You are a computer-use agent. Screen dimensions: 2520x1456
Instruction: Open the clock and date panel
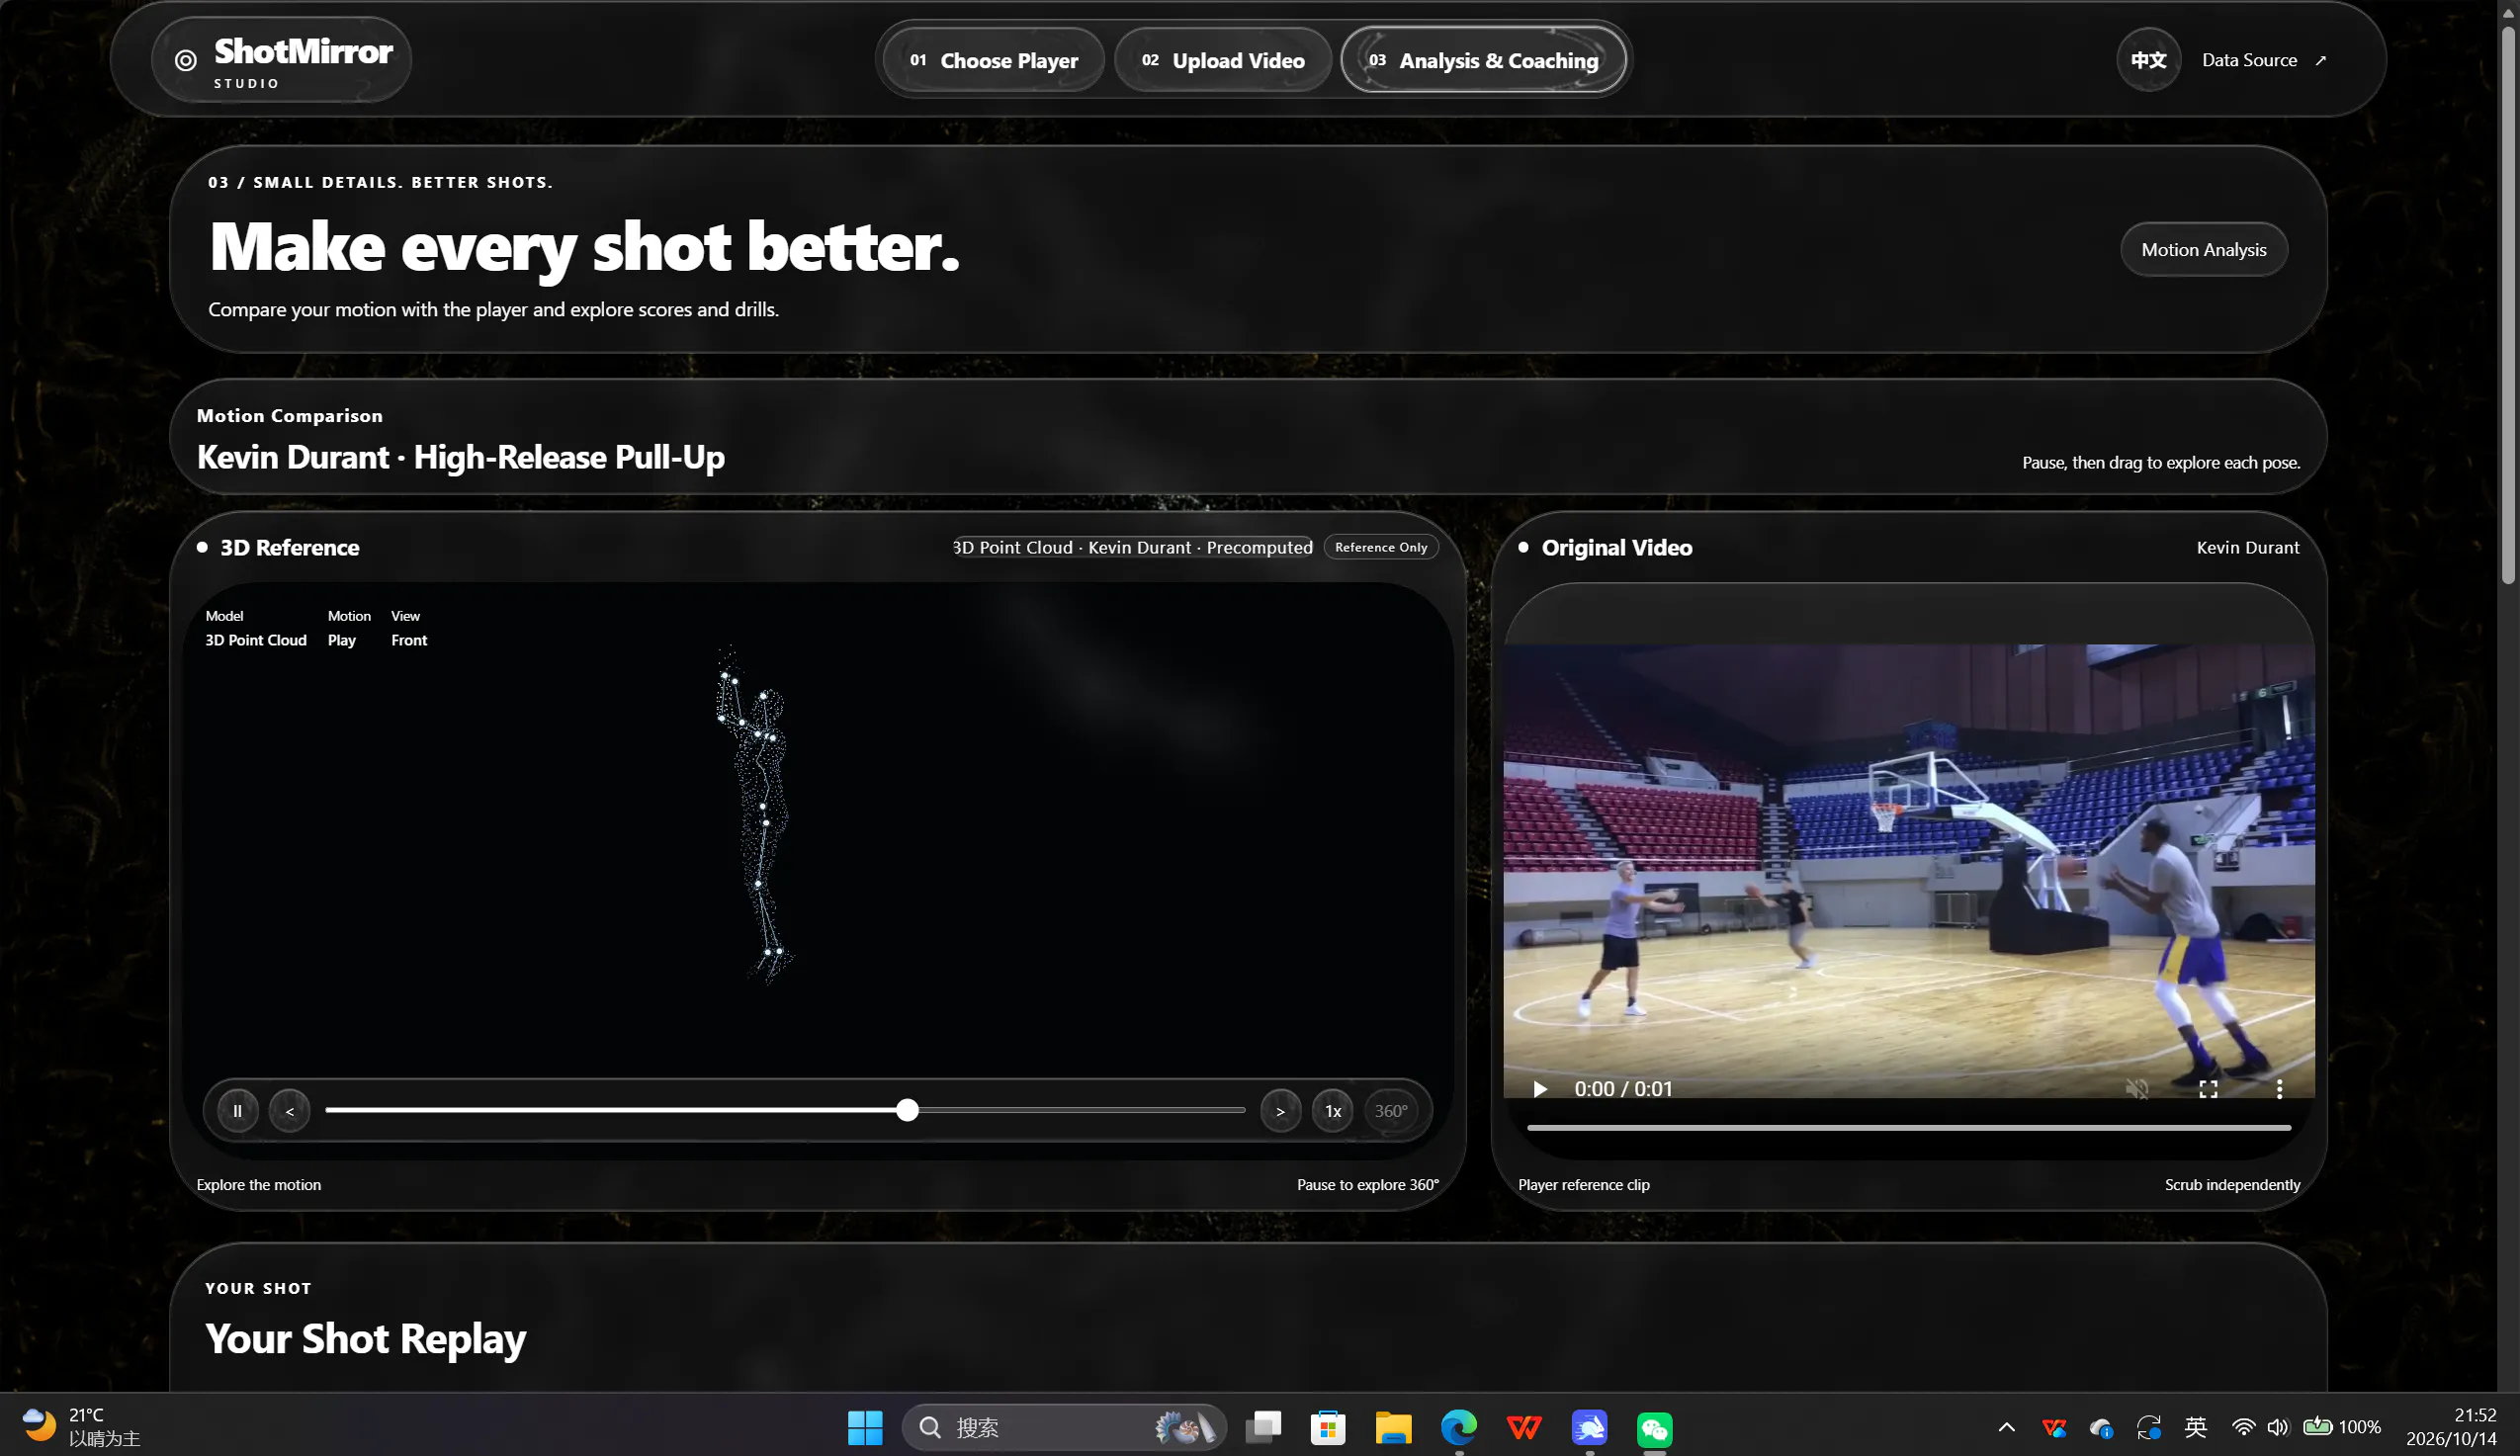(2451, 1427)
